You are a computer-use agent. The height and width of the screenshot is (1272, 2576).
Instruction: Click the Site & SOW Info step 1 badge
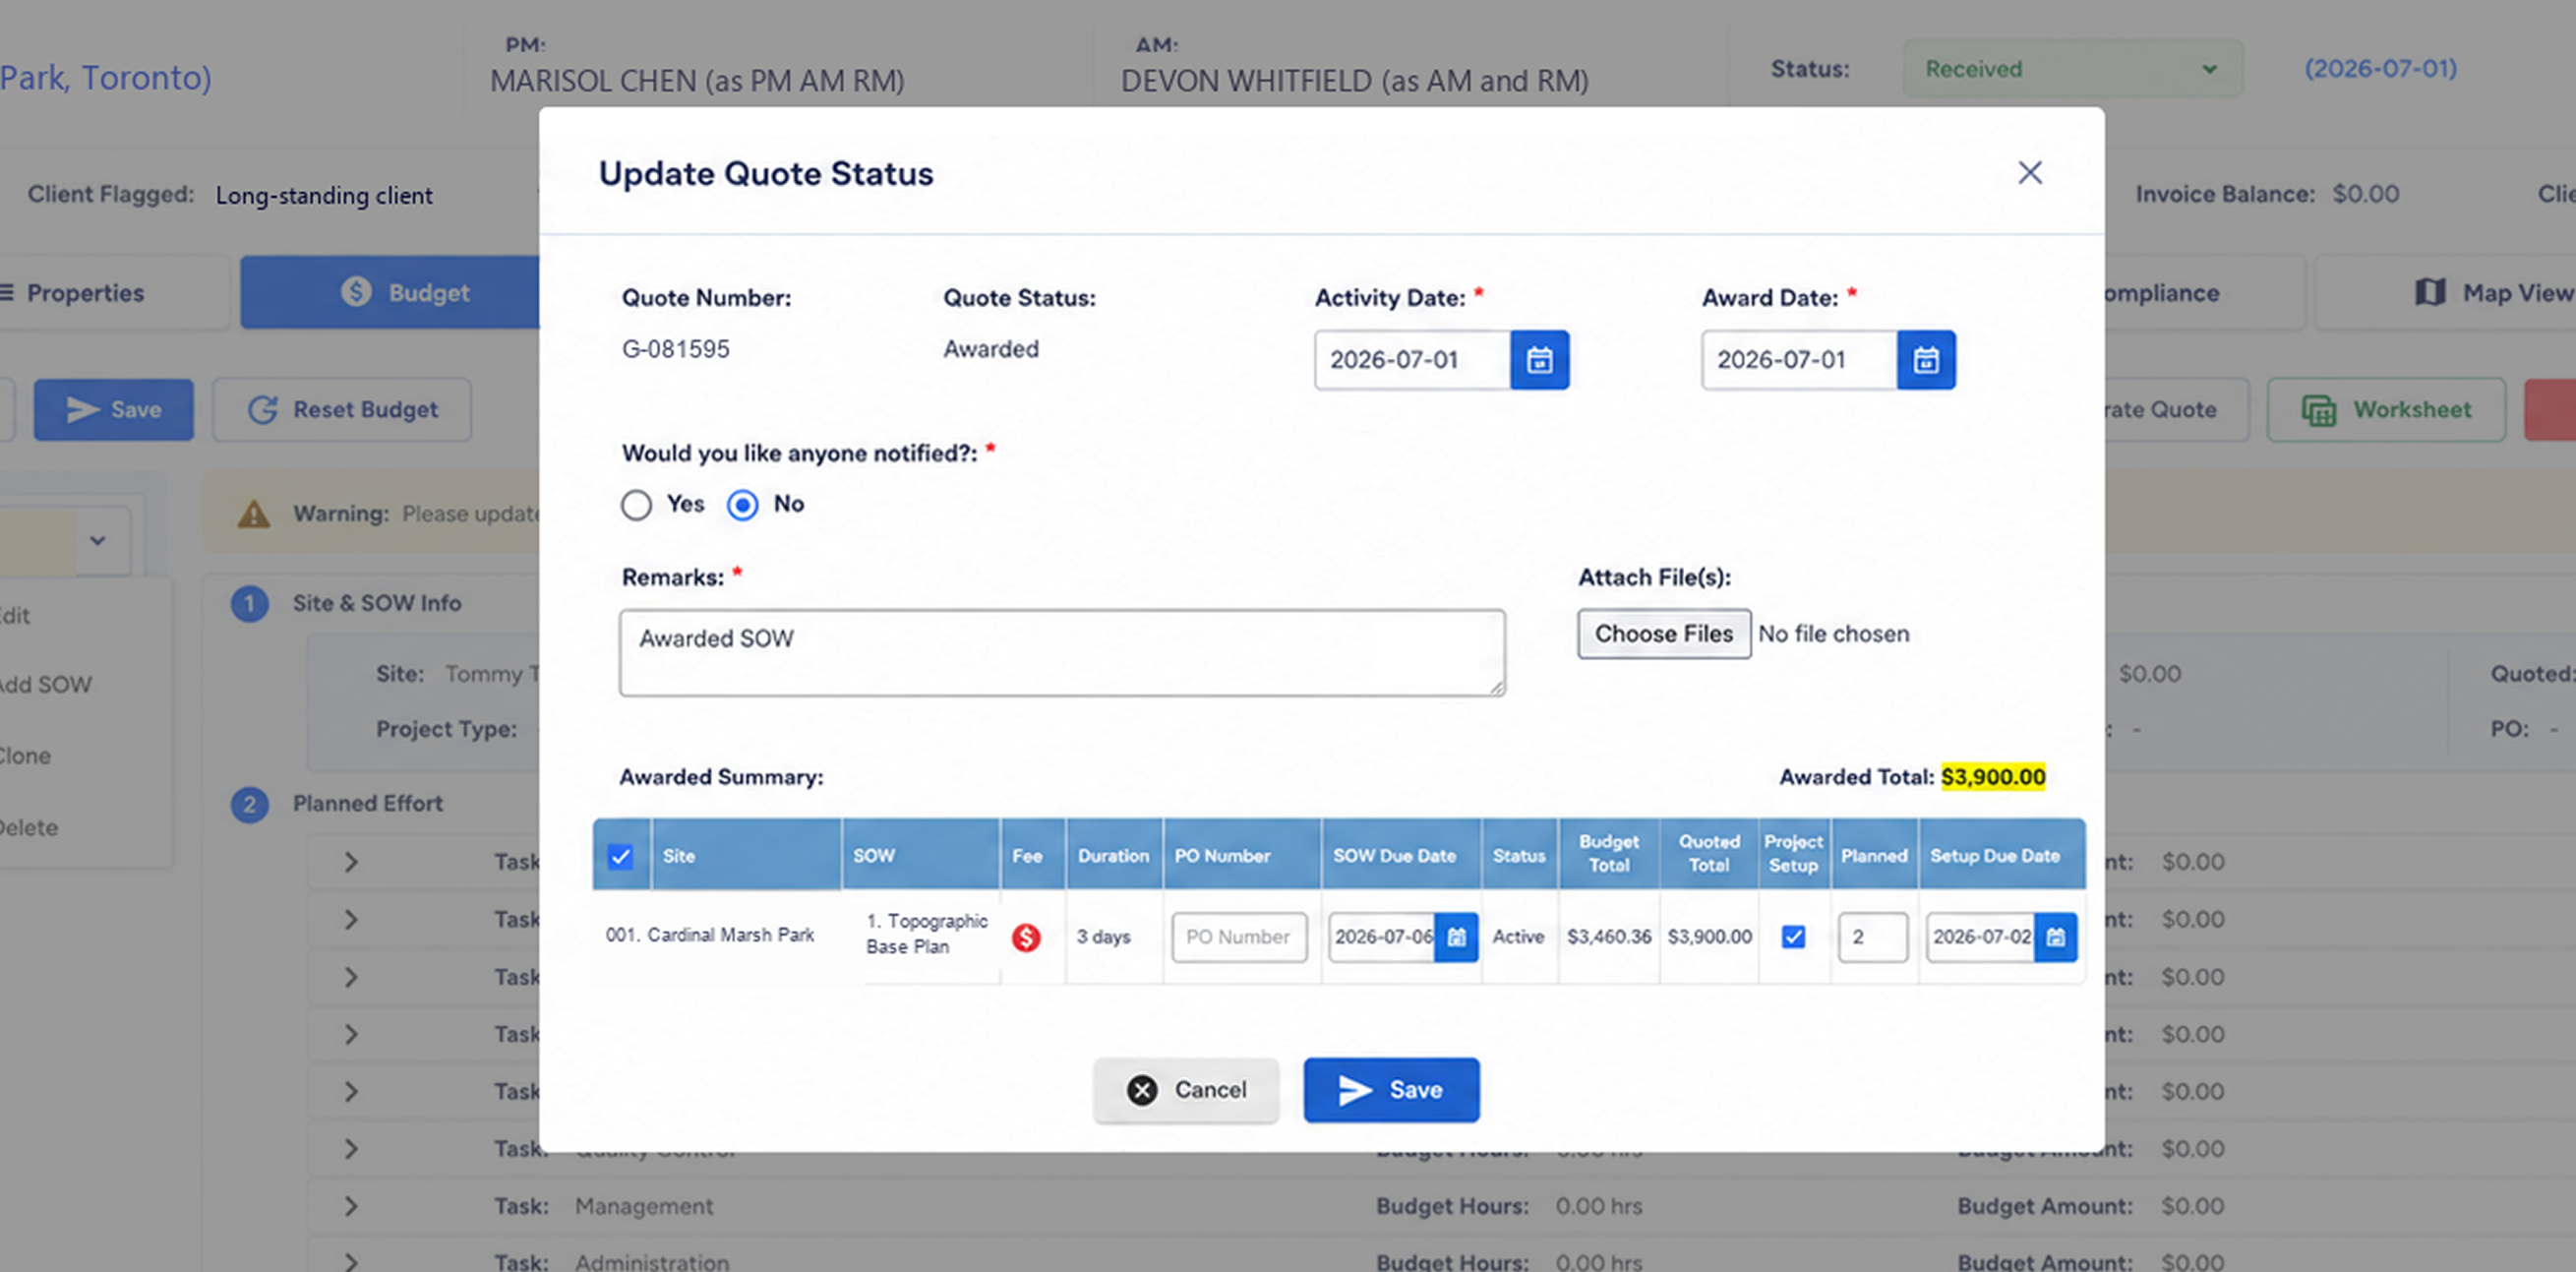tap(250, 603)
